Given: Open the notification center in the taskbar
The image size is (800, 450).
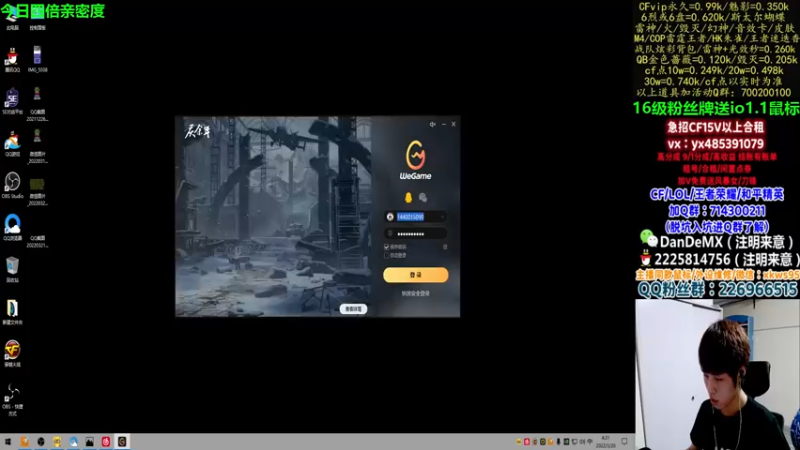Looking at the screenshot, I should click(624, 442).
